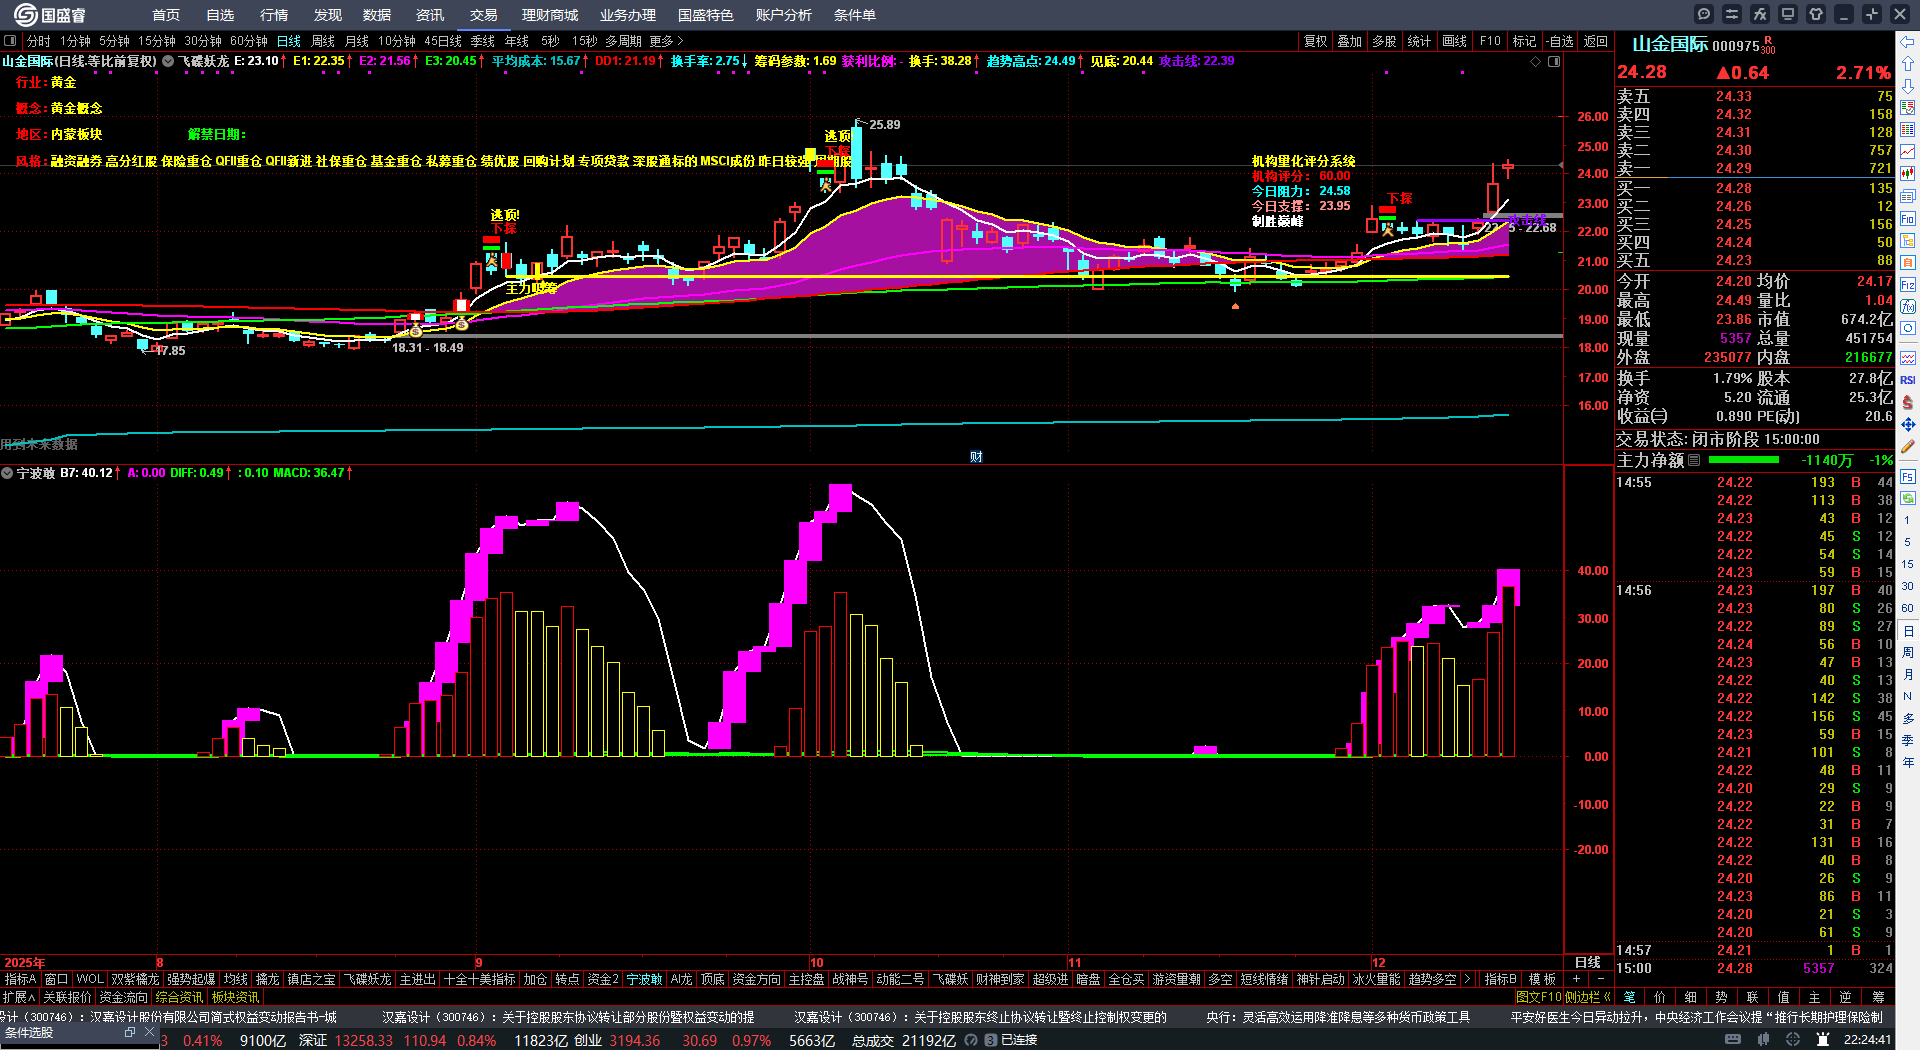Screen dimensions: 1920x1050
Task: Open the 宁波敢 indicator dropdown arrow
Action: point(7,473)
